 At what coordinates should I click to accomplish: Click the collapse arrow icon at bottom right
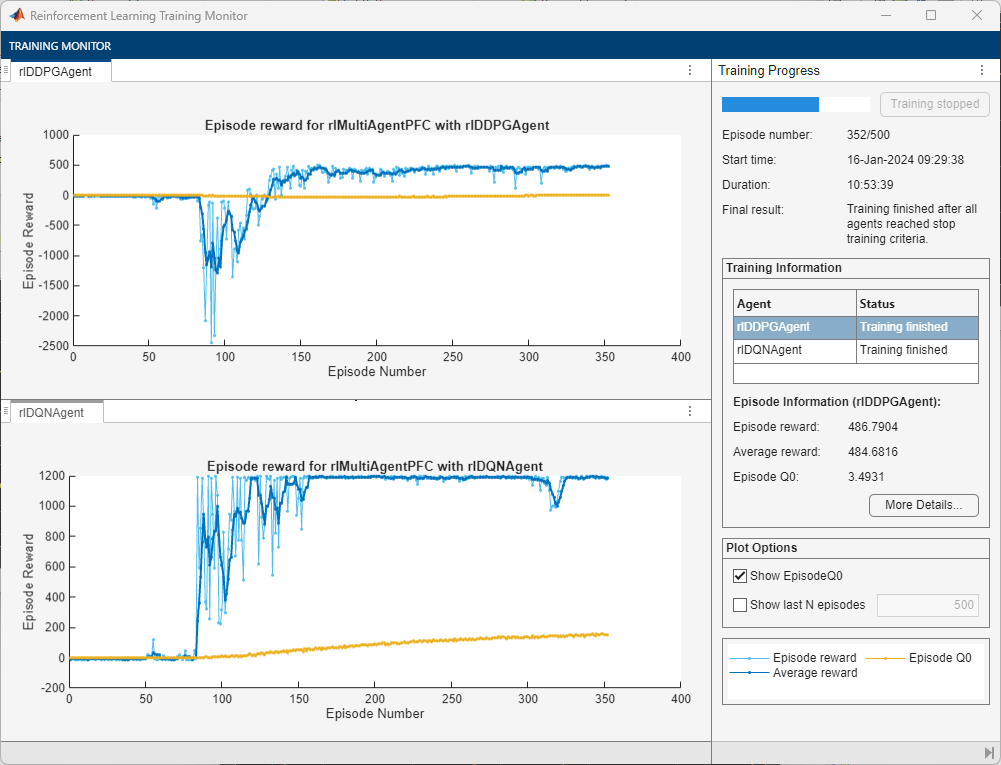pyautogui.click(x=989, y=754)
